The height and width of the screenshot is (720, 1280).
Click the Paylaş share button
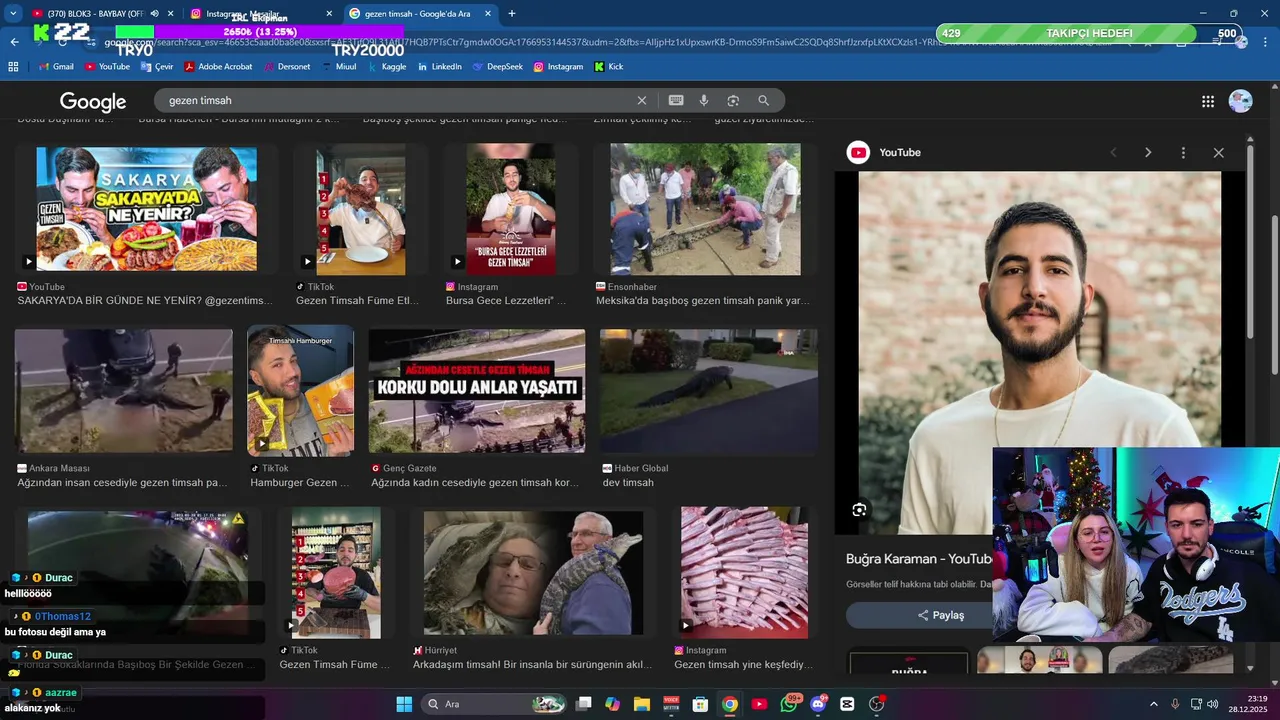[941, 615]
